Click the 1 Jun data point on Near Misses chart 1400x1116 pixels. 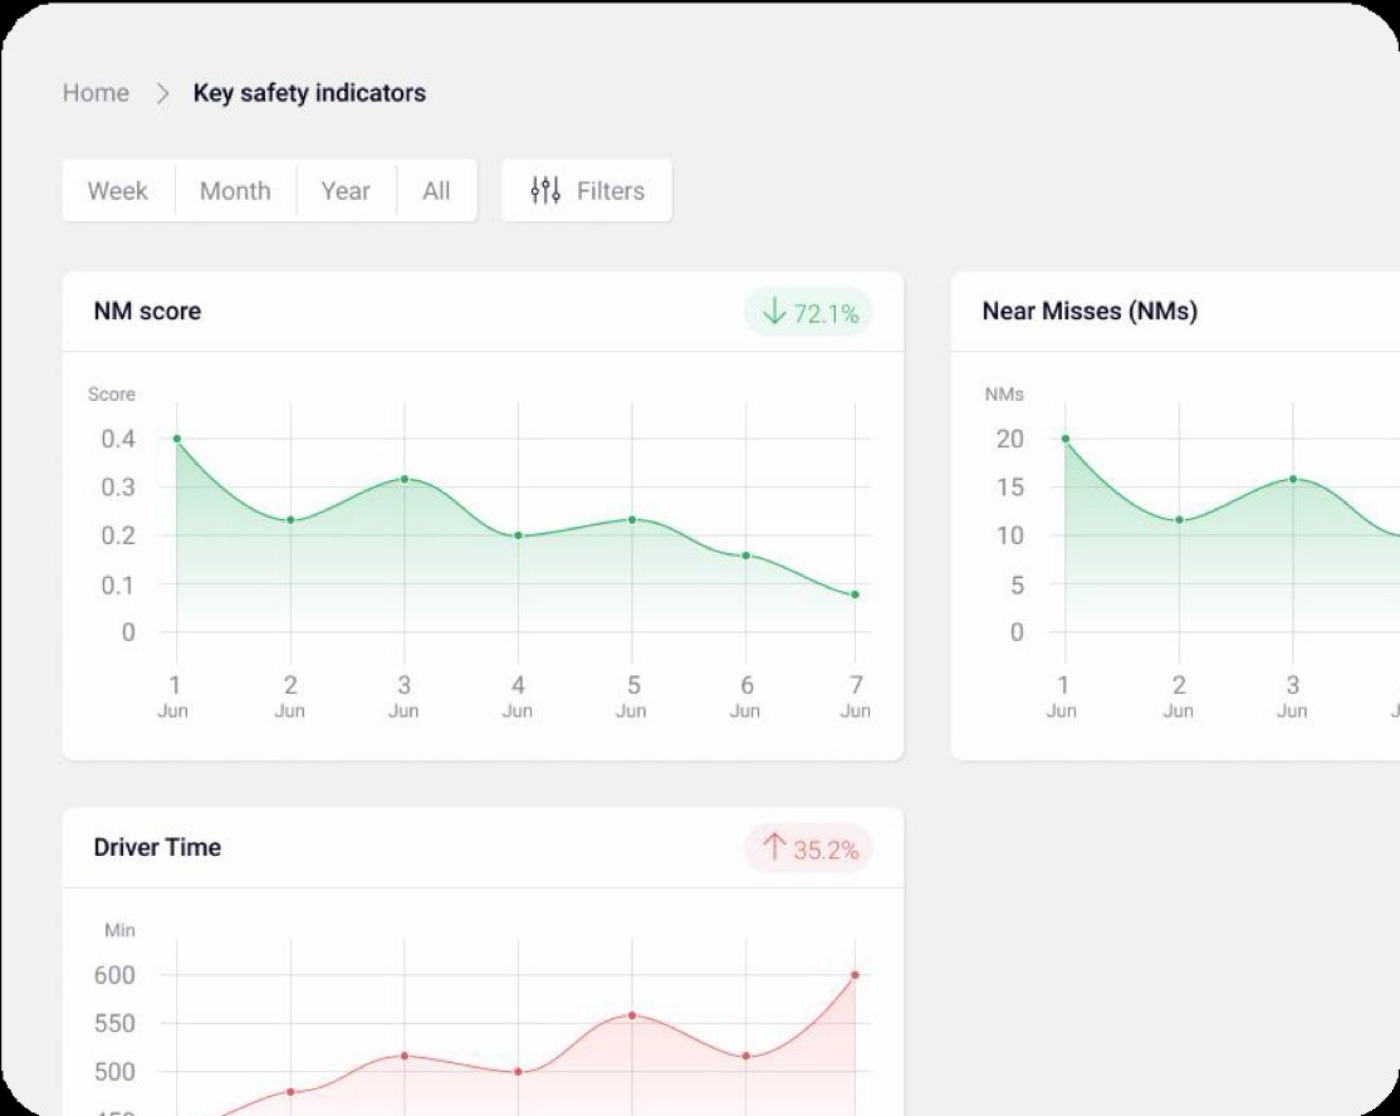(x=1065, y=439)
